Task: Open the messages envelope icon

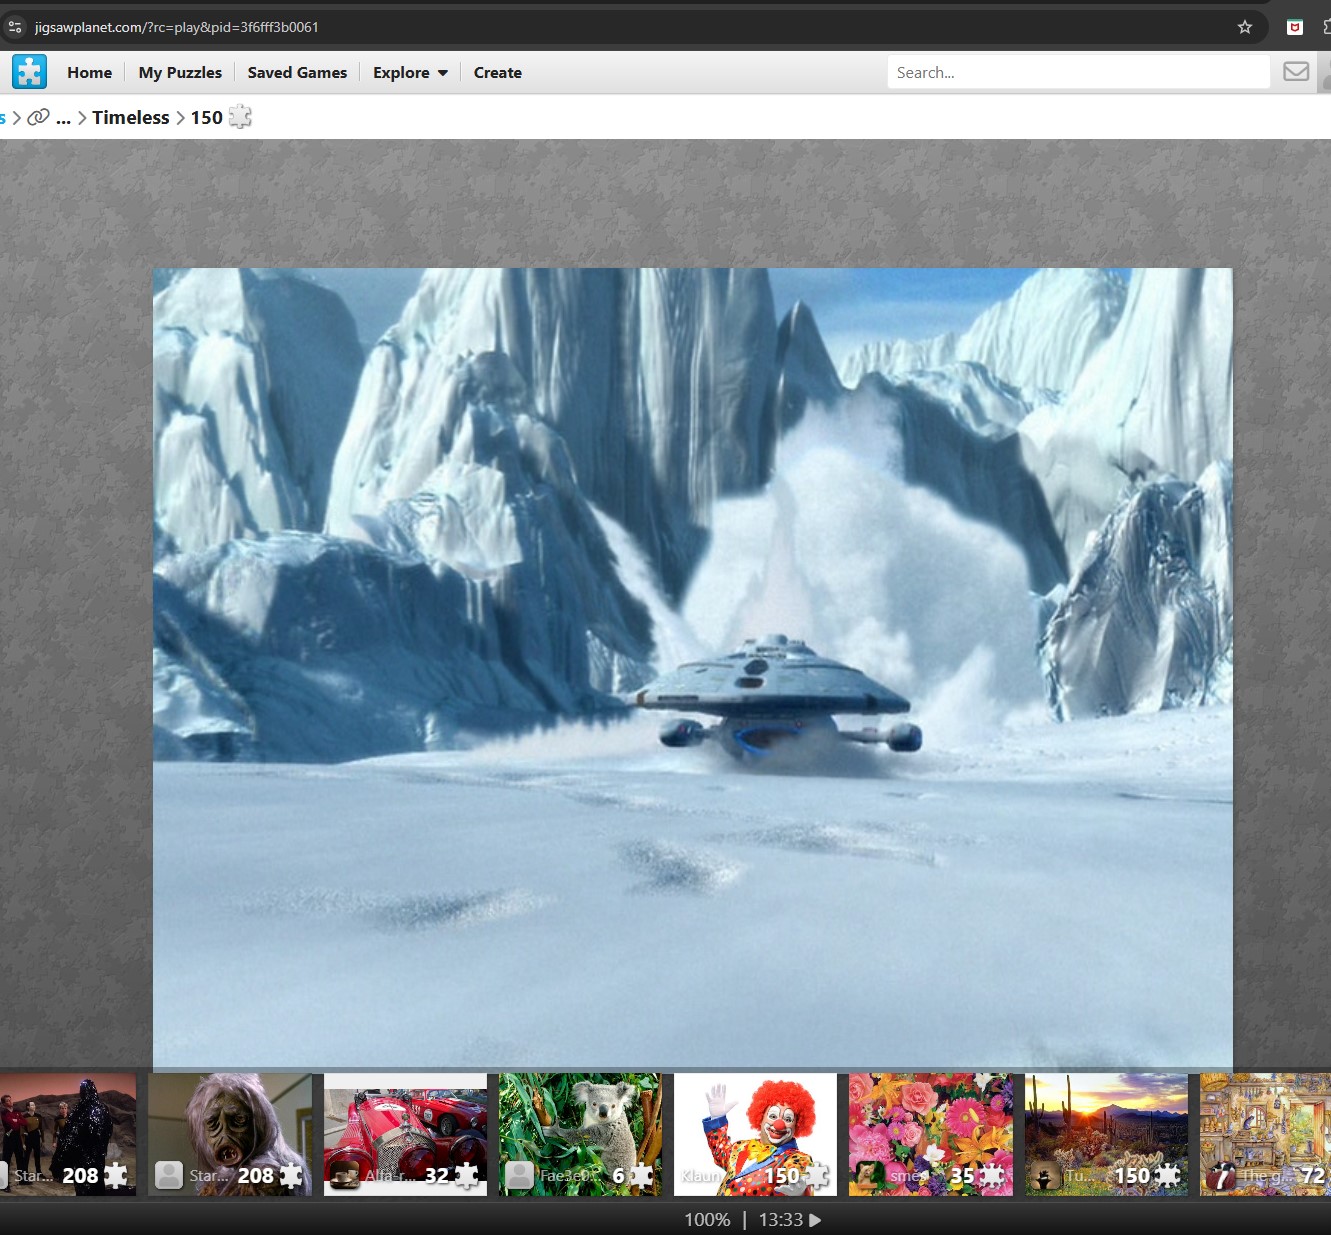Action: click(x=1296, y=71)
